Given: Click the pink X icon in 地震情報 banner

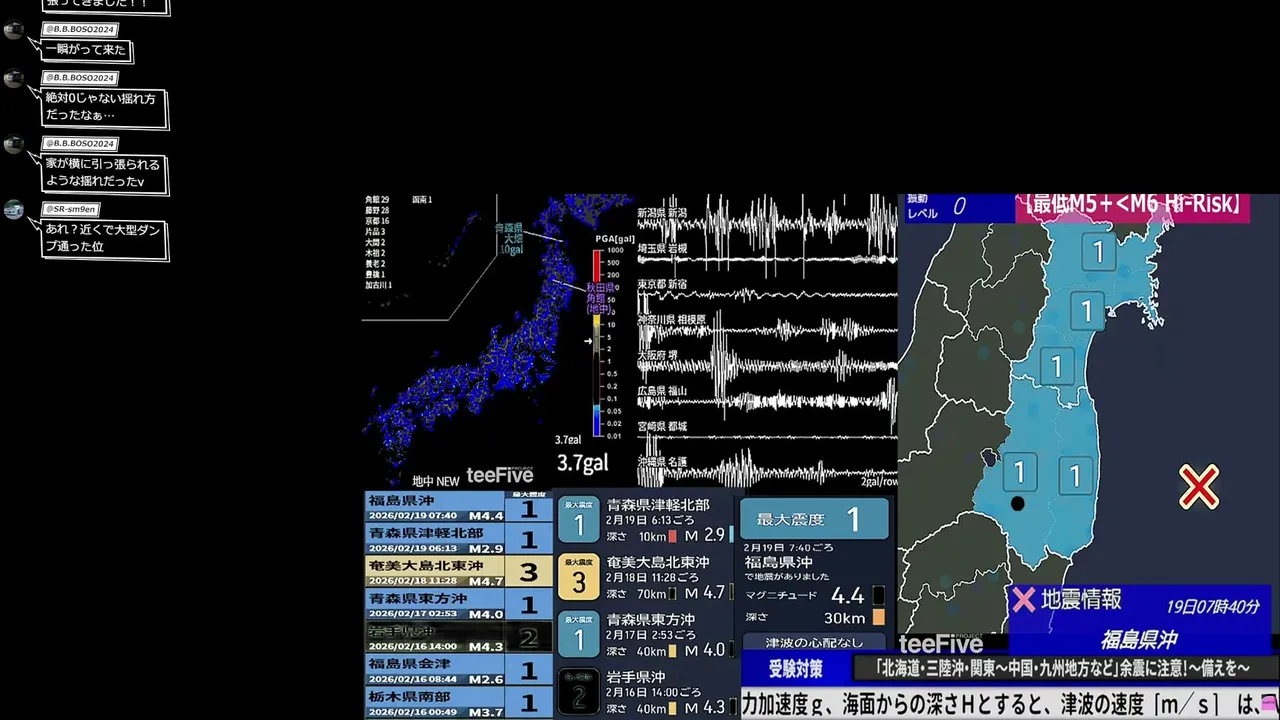Looking at the screenshot, I should pyautogui.click(x=1023, y=600).
